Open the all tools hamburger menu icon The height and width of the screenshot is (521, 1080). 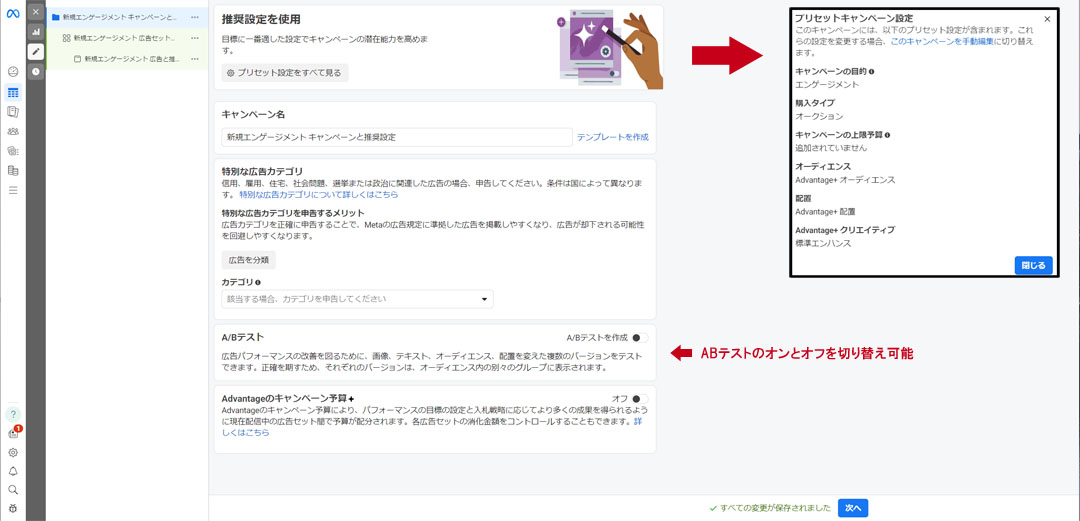coord(12,190)
